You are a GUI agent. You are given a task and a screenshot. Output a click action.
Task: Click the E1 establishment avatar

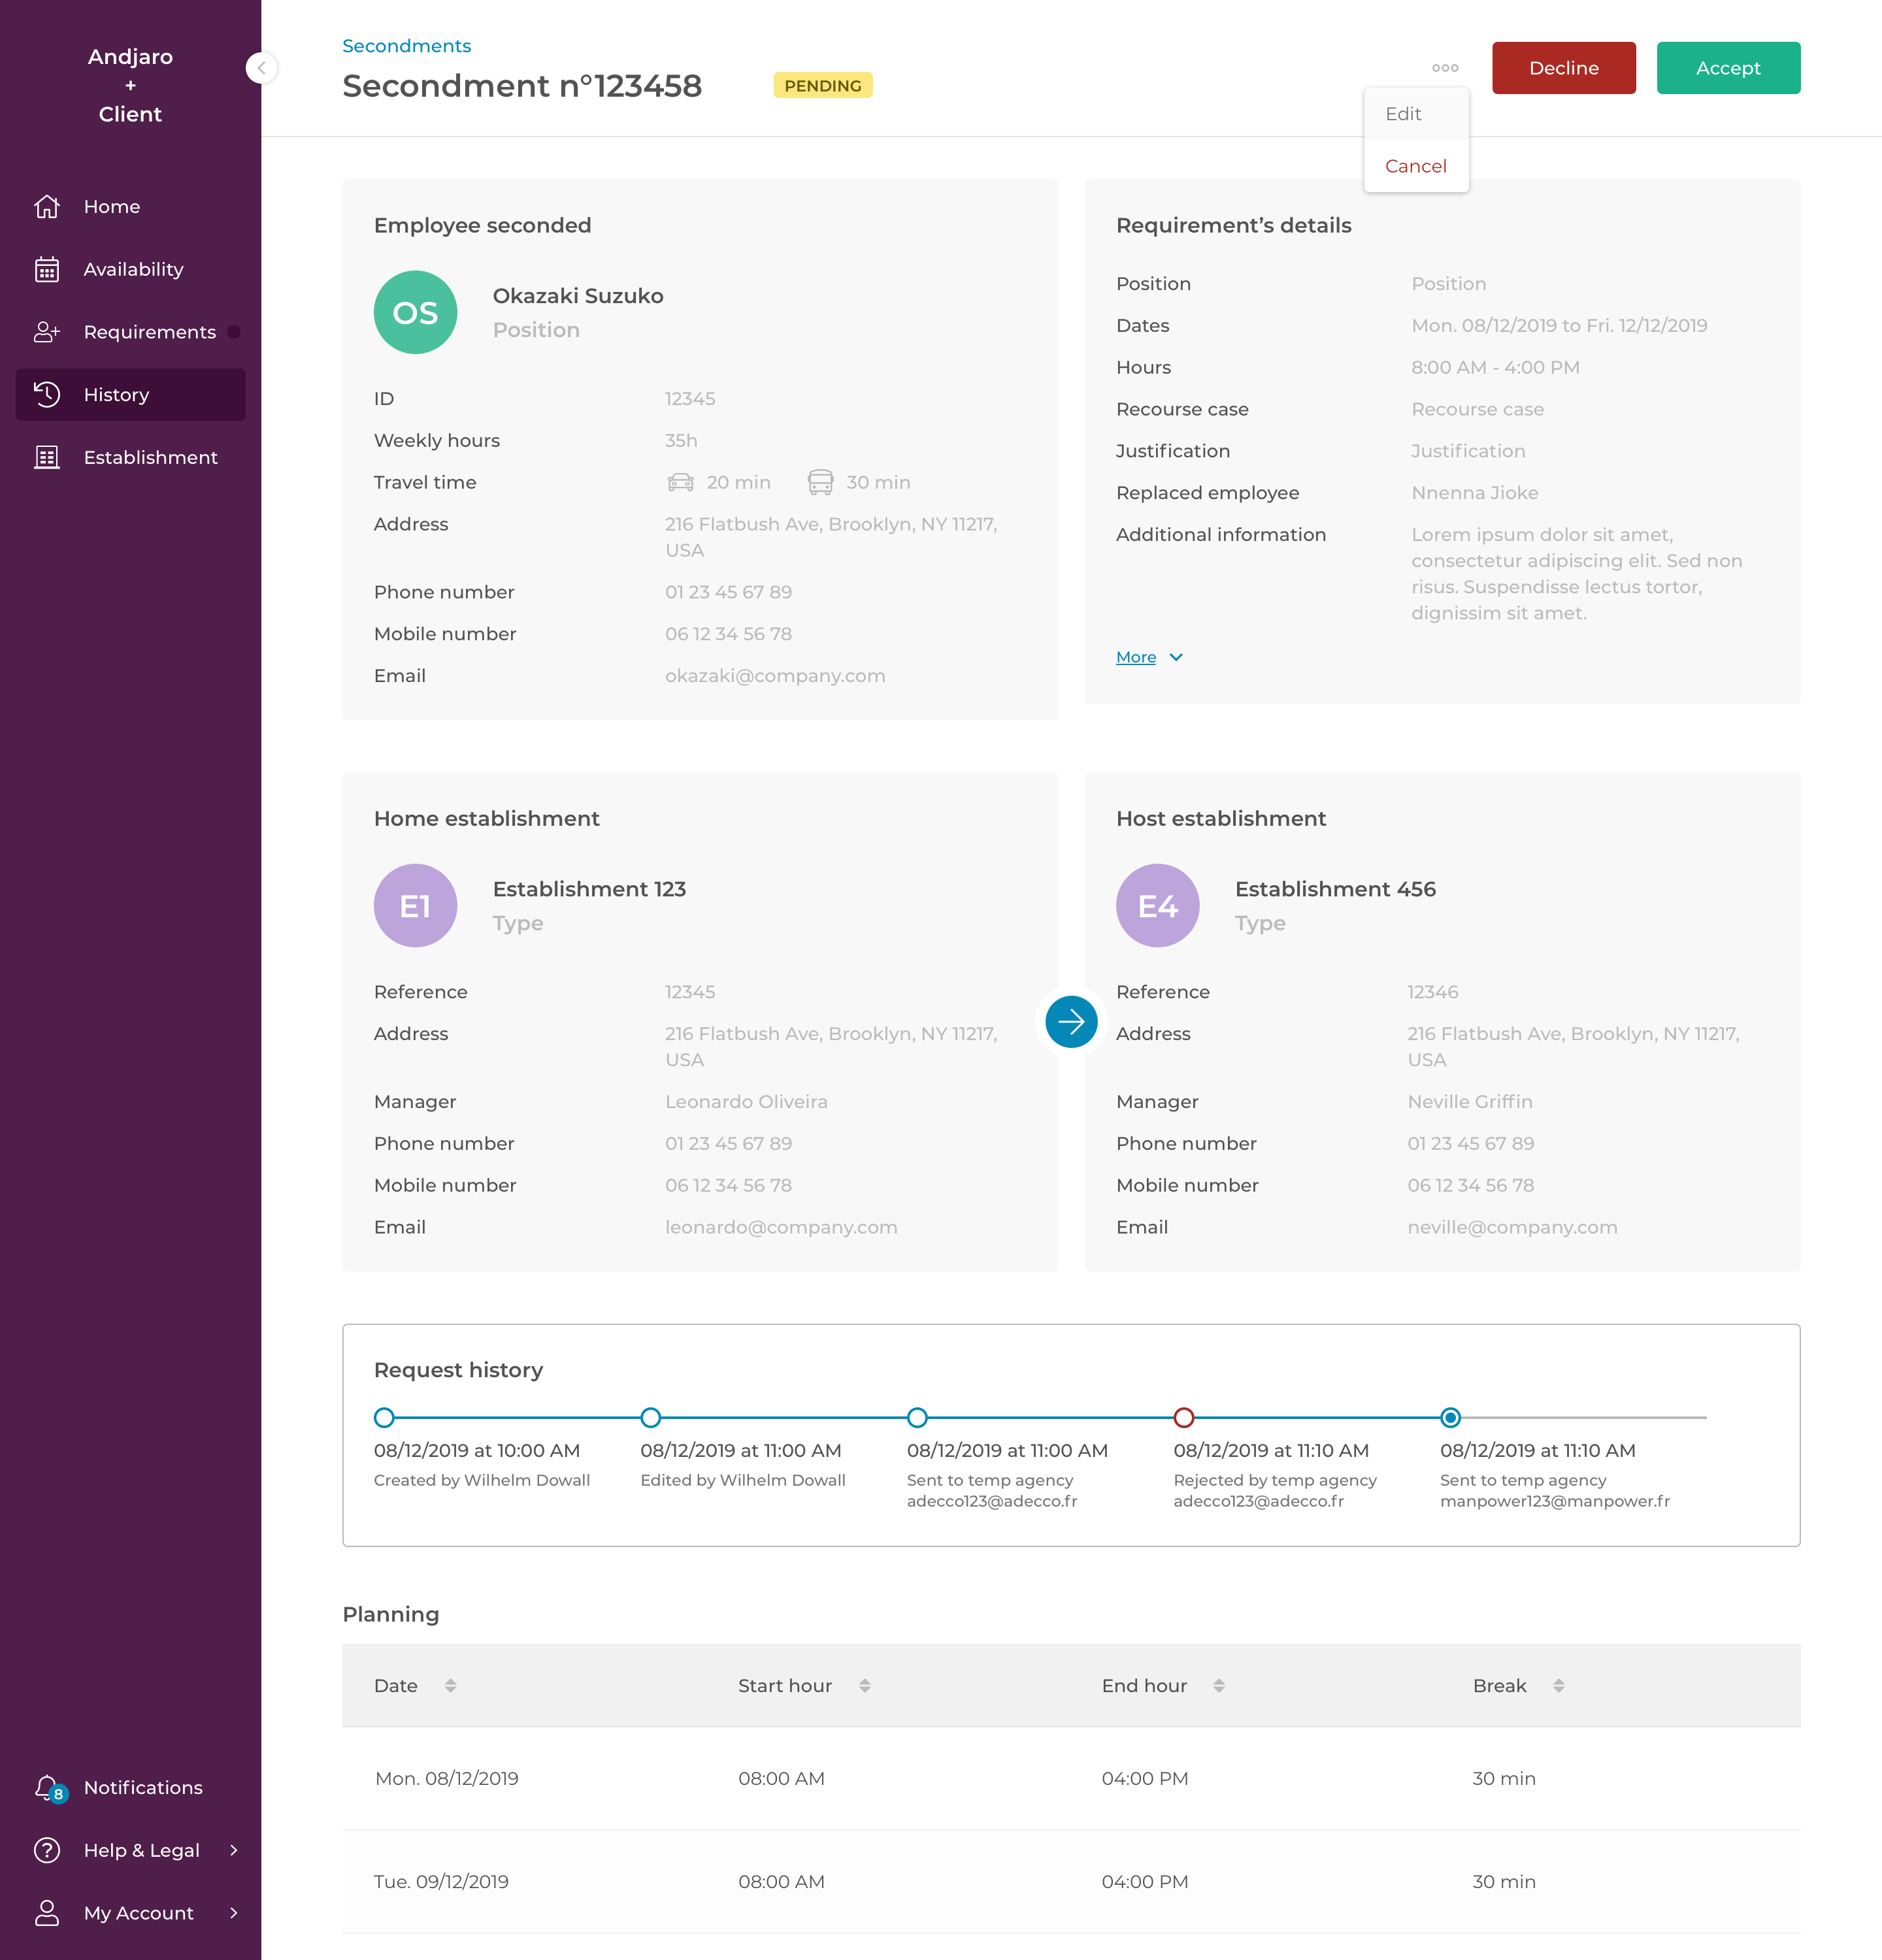pyautogui.click(x=416, y=906)
